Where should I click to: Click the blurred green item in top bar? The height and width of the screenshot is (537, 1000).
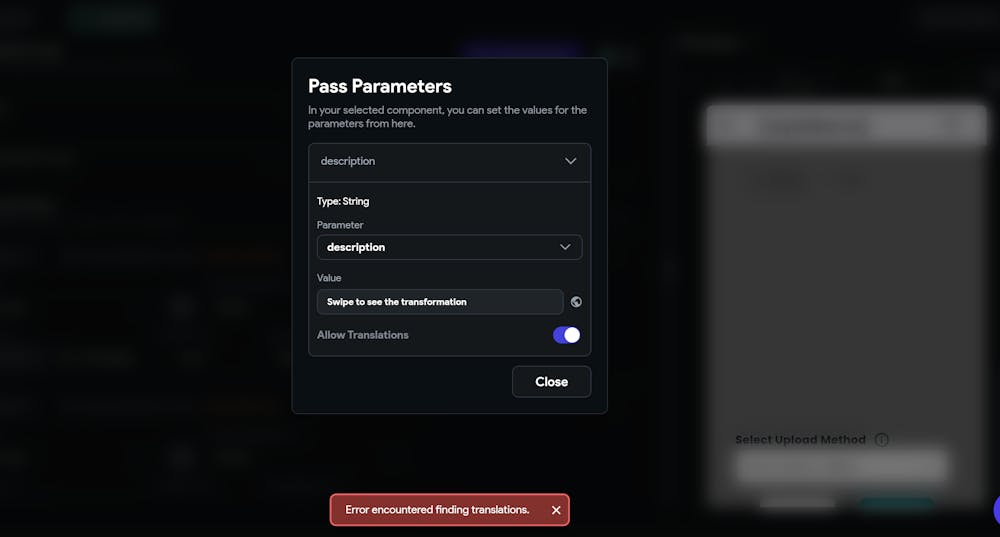(114, 18)
